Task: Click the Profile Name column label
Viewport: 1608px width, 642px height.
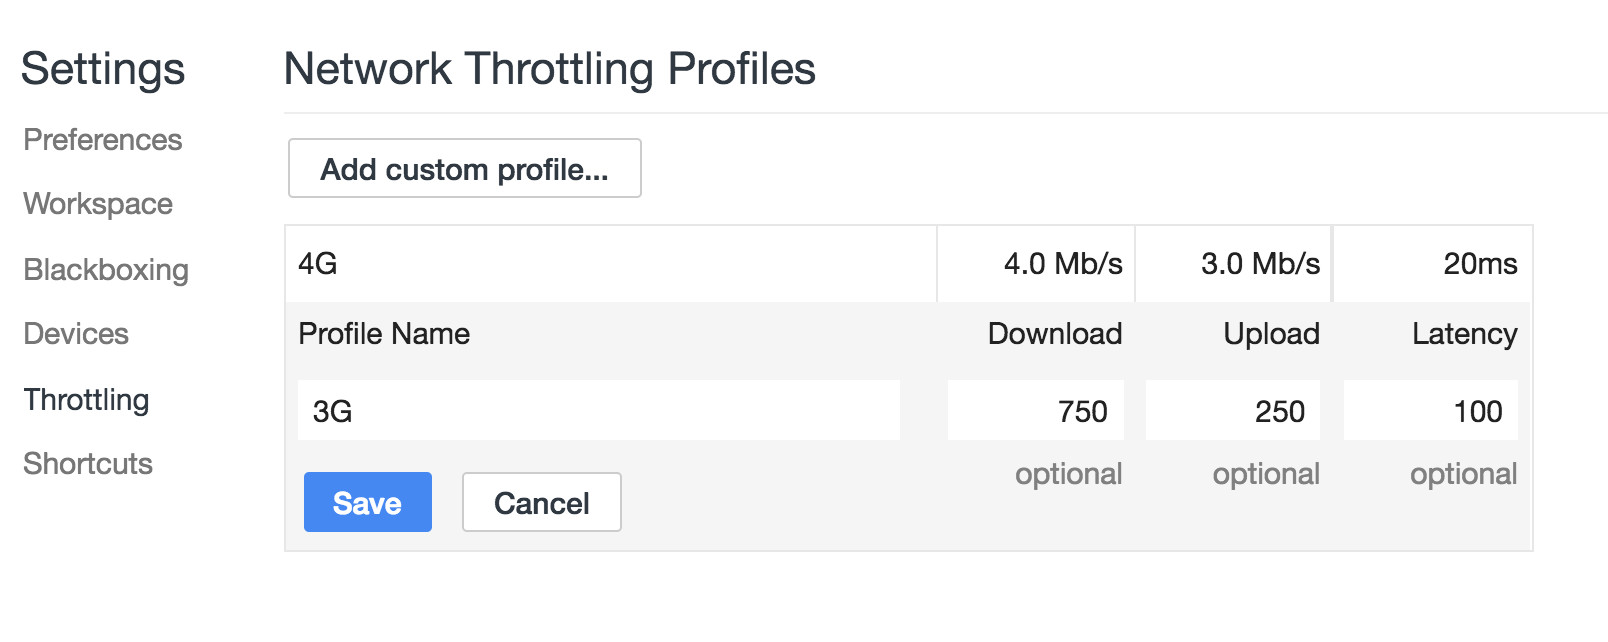Action: coord(384,334)
